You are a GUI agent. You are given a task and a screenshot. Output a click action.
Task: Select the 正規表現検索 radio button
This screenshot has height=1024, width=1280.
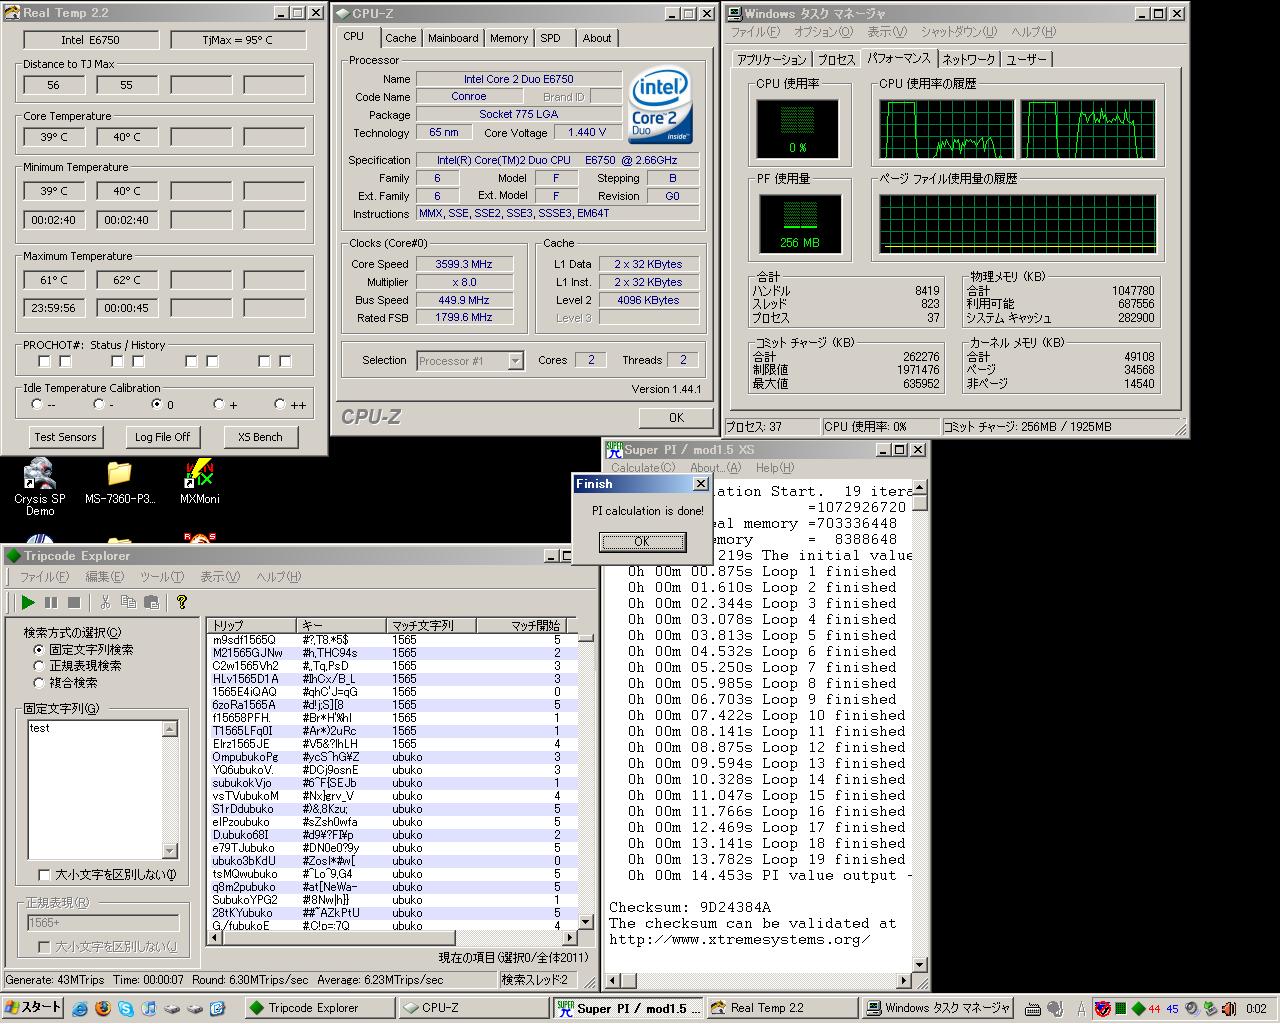pyautogui.click(x=40, y=666)
